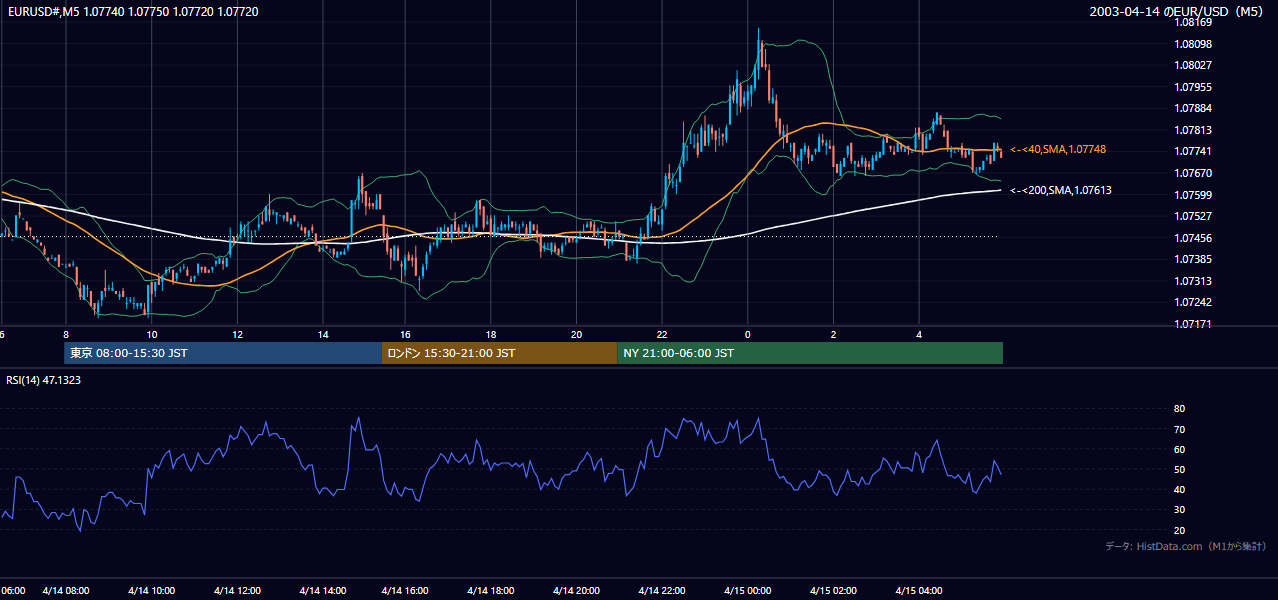Image resolution: width=1278 pixels, height=600 pixels.
Task: Click hour label 12 under the price chart
Action: (x=236, y=334)
